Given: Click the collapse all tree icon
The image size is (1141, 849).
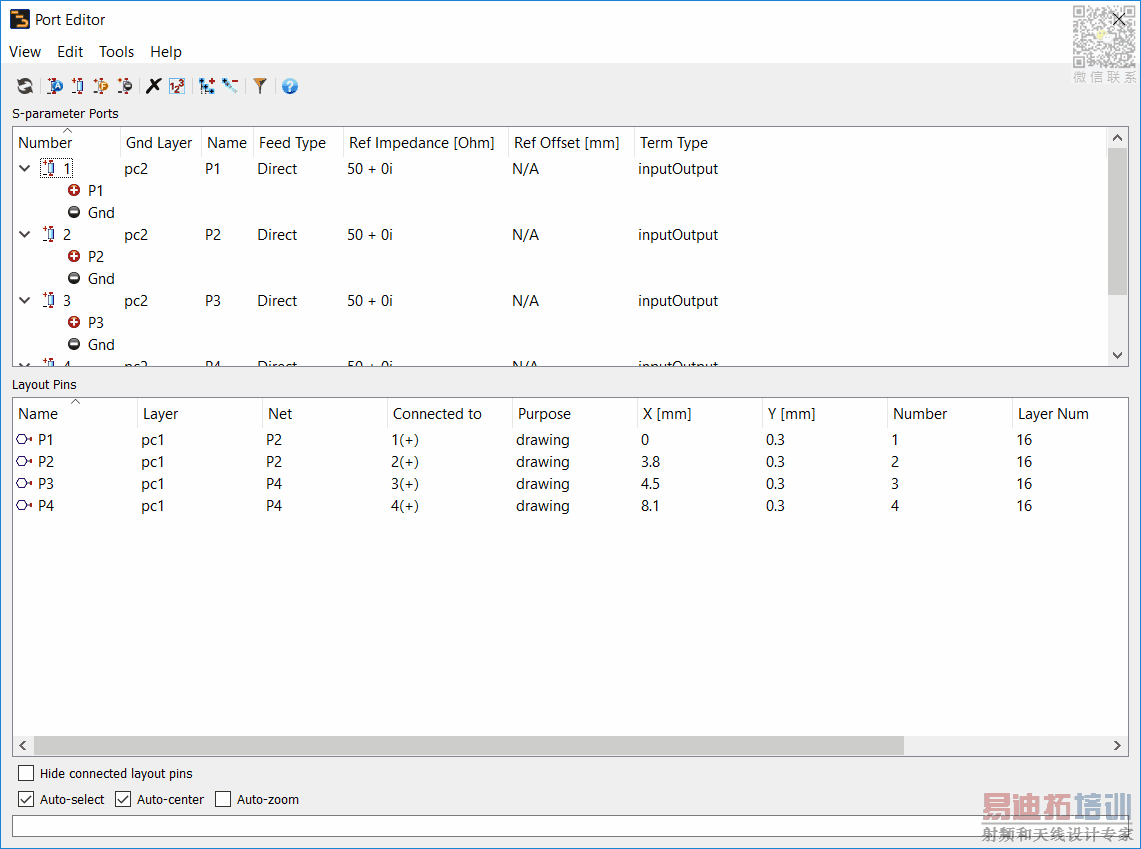Looking at the screenshot, I should click(x=230, y=86).
